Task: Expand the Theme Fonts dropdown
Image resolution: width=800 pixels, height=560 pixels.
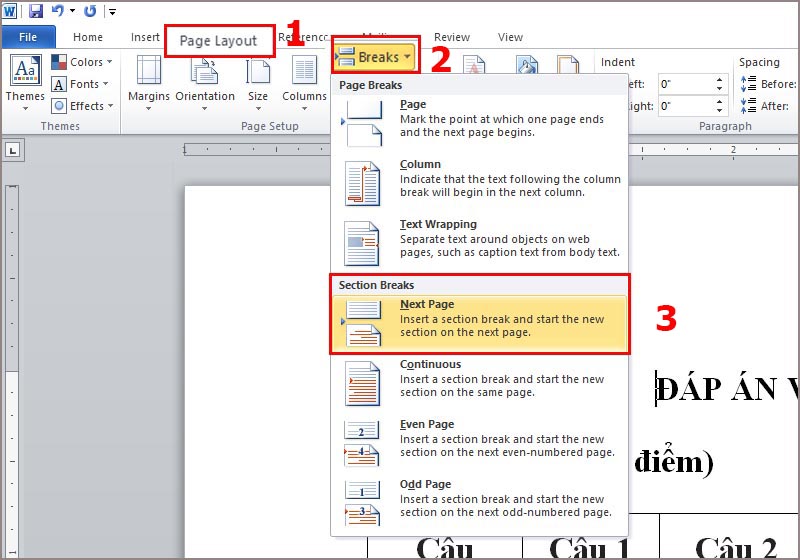Action: [x=80, y=84]
